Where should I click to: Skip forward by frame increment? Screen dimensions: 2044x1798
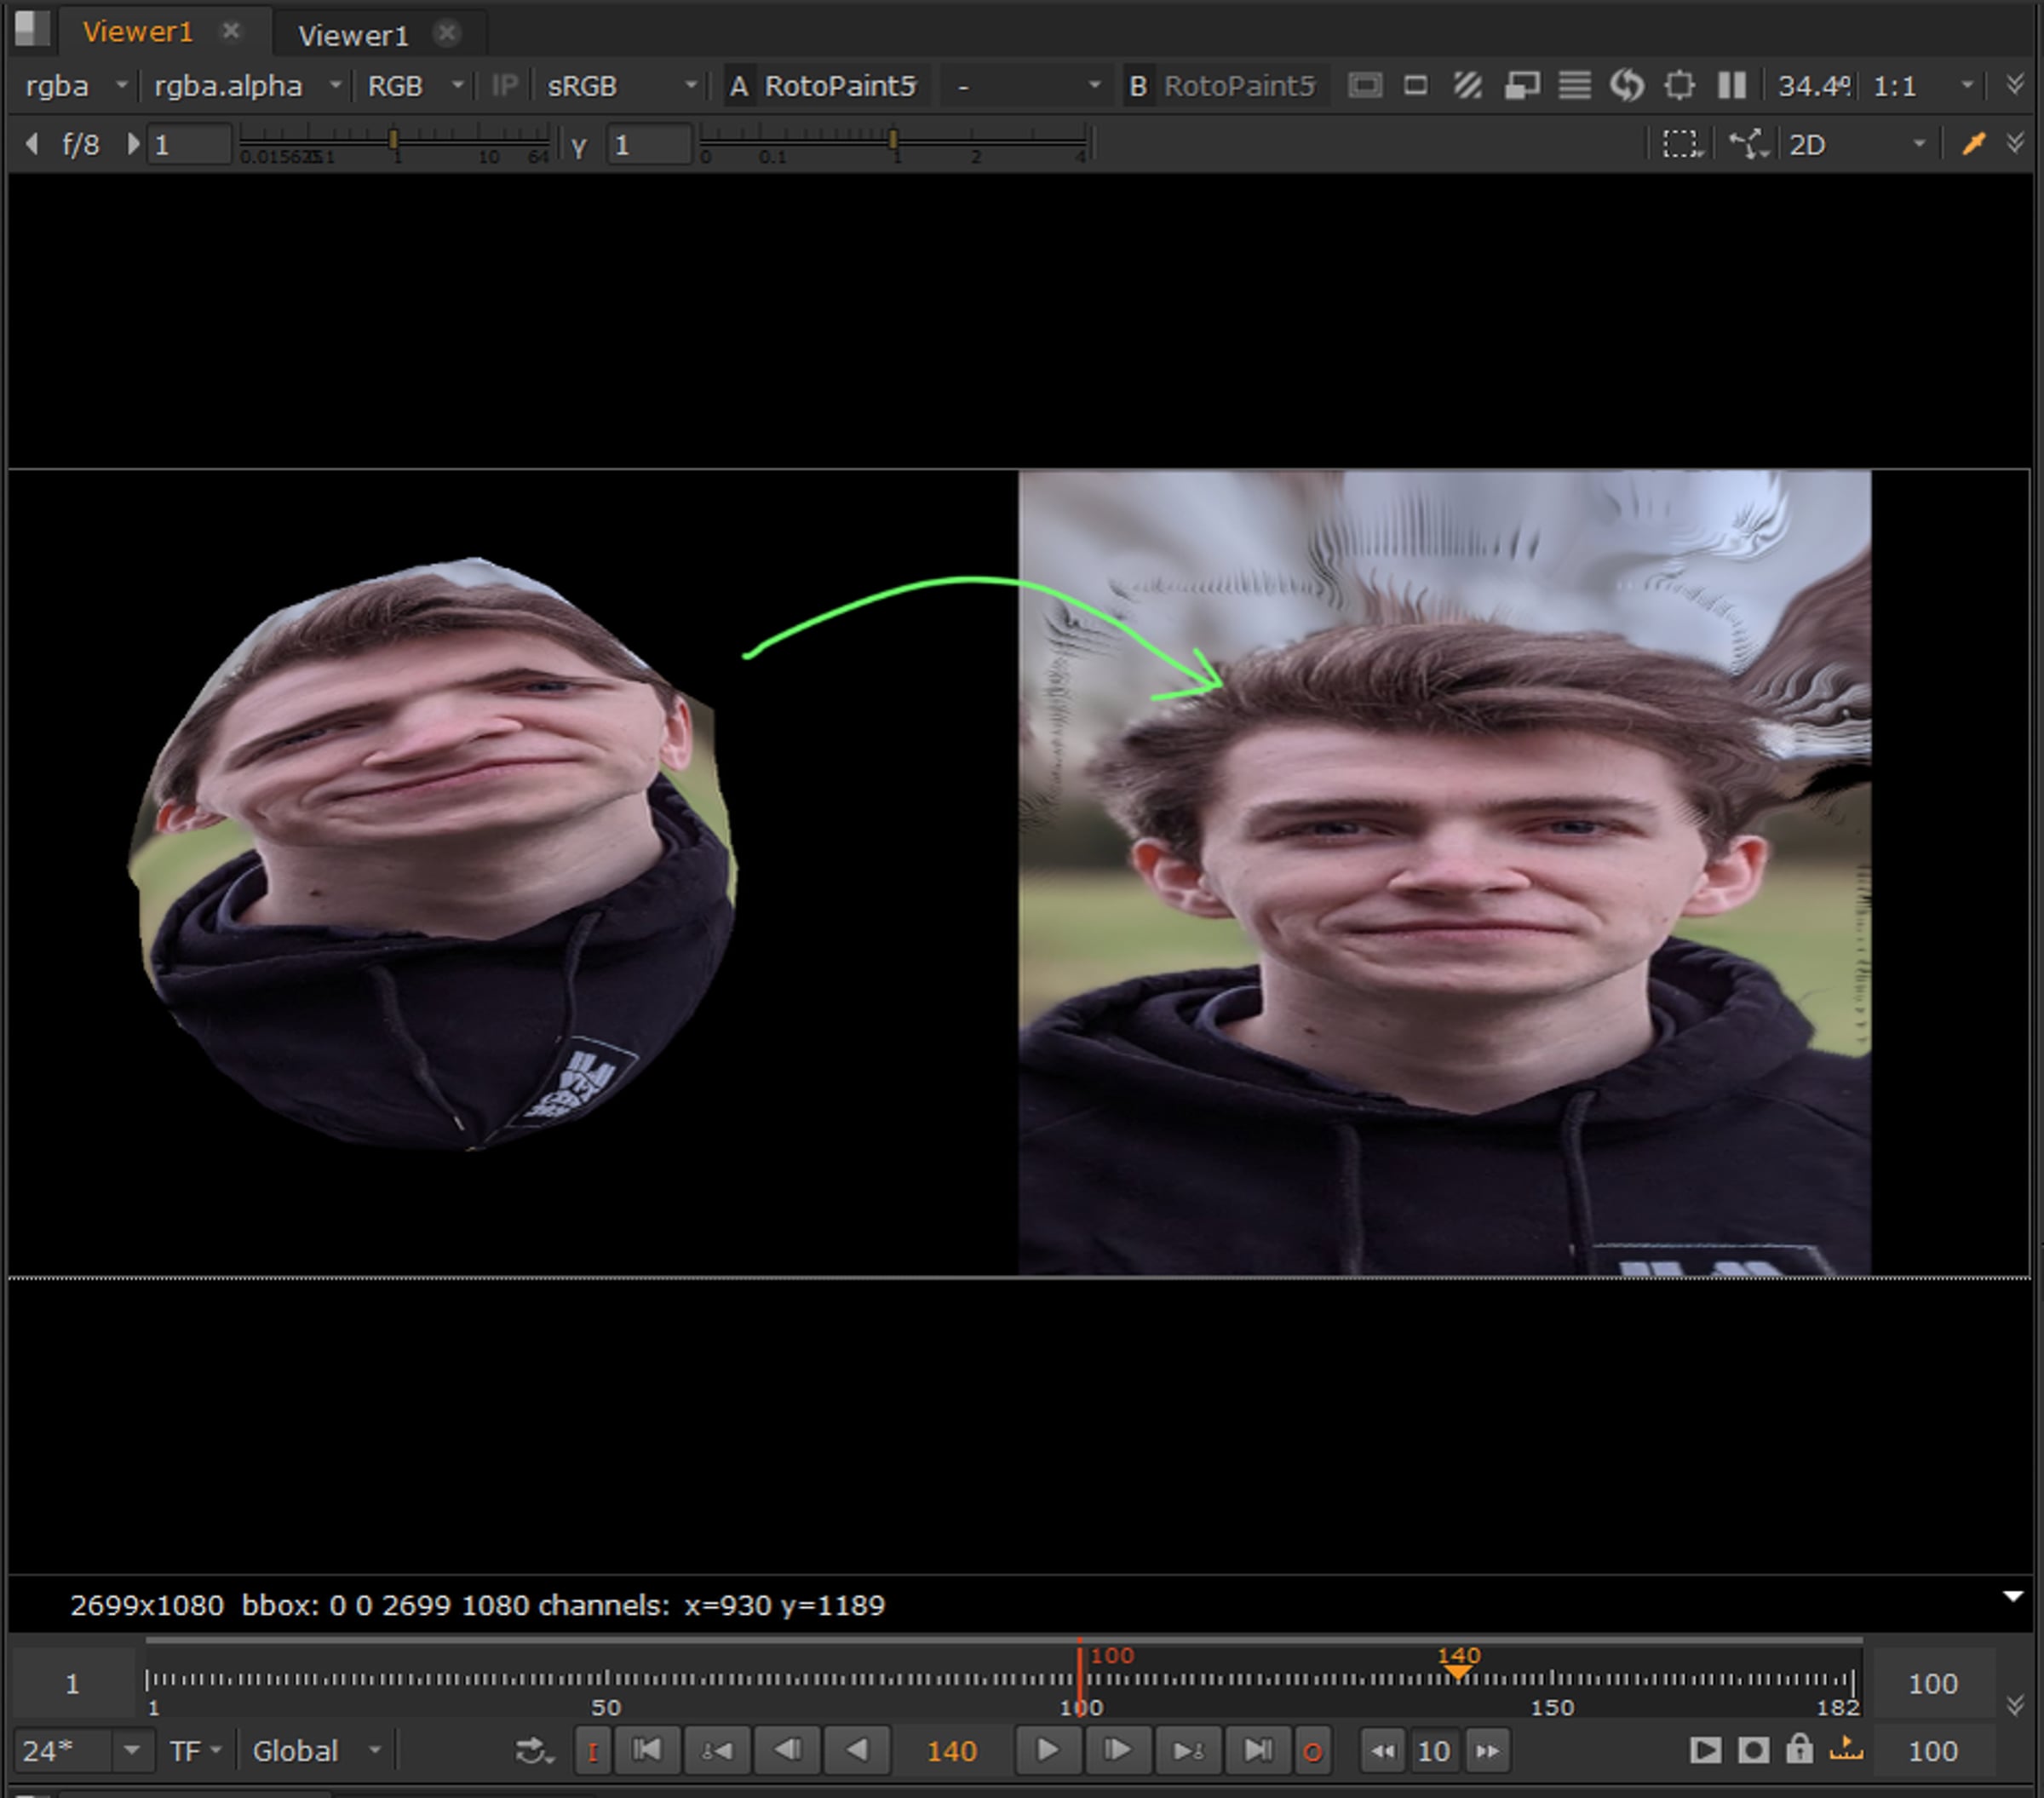[1487, 1751]
